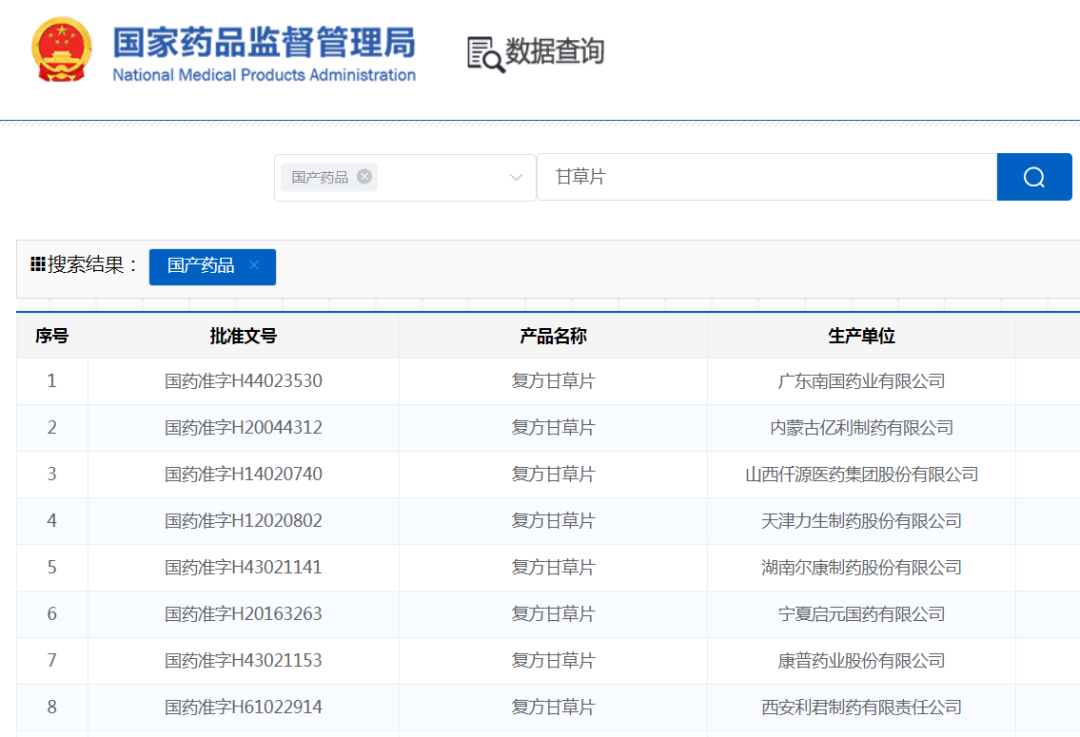Click 复方甘草片 in row 8
The width and height of the screenshot is (1080, 737).
[553, 707]
